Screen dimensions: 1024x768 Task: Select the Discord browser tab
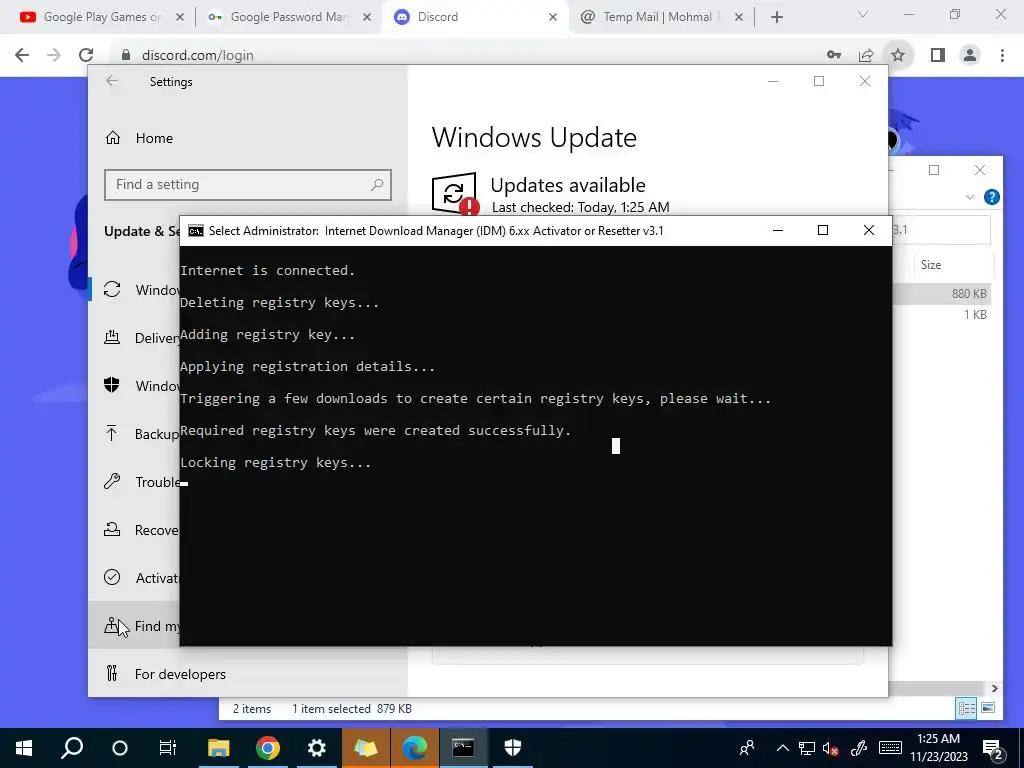475,17
